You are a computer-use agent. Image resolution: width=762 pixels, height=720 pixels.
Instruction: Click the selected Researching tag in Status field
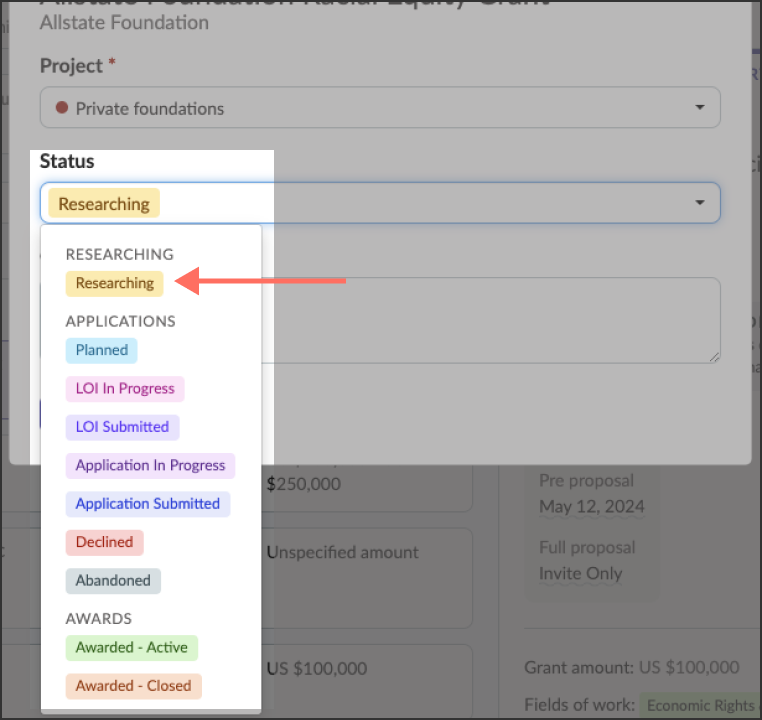point(104,204)
